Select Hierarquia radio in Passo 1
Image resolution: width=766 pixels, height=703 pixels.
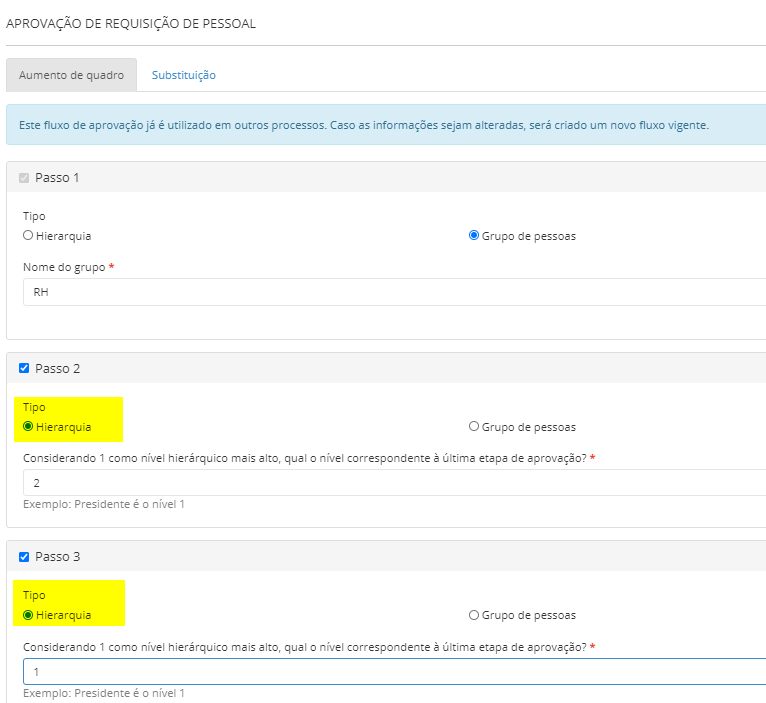28,236
